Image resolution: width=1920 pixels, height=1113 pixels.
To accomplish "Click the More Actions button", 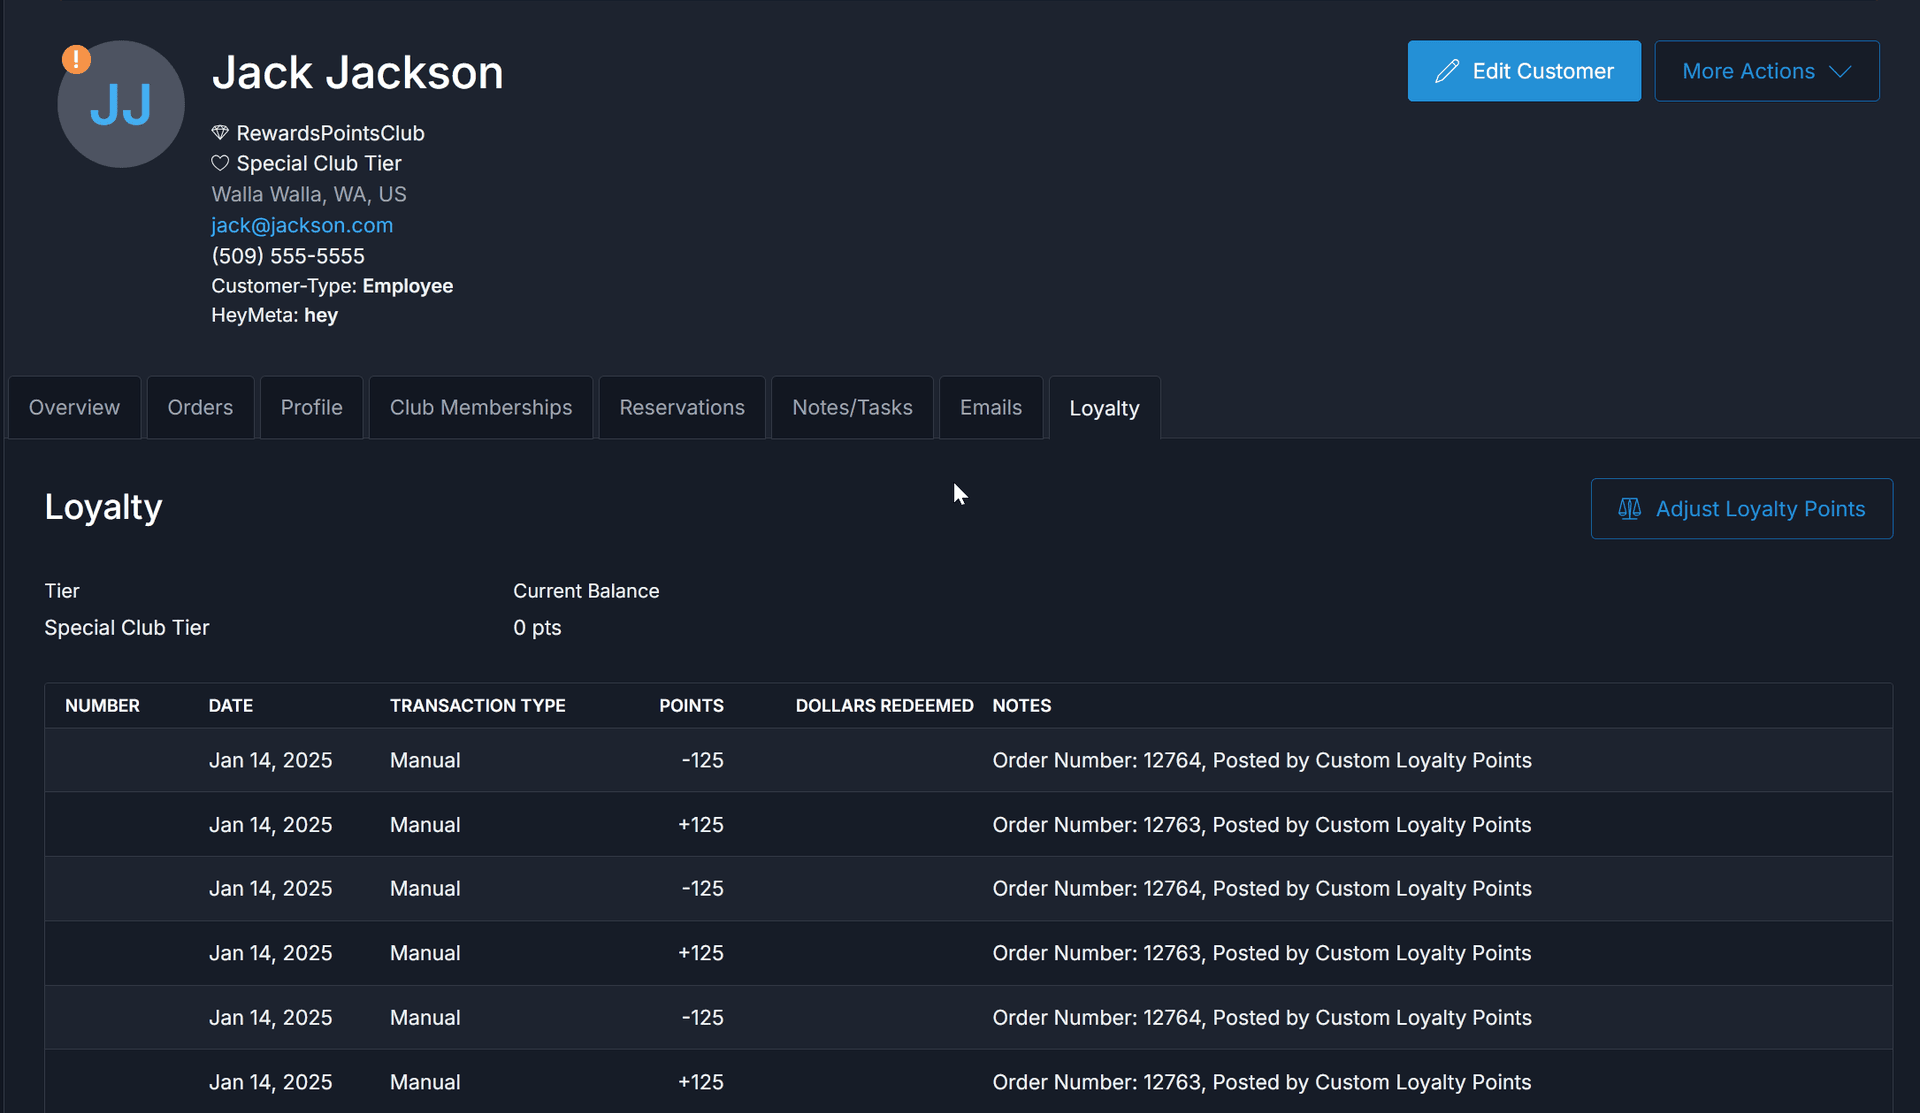I will click(x=1766, y=71).
